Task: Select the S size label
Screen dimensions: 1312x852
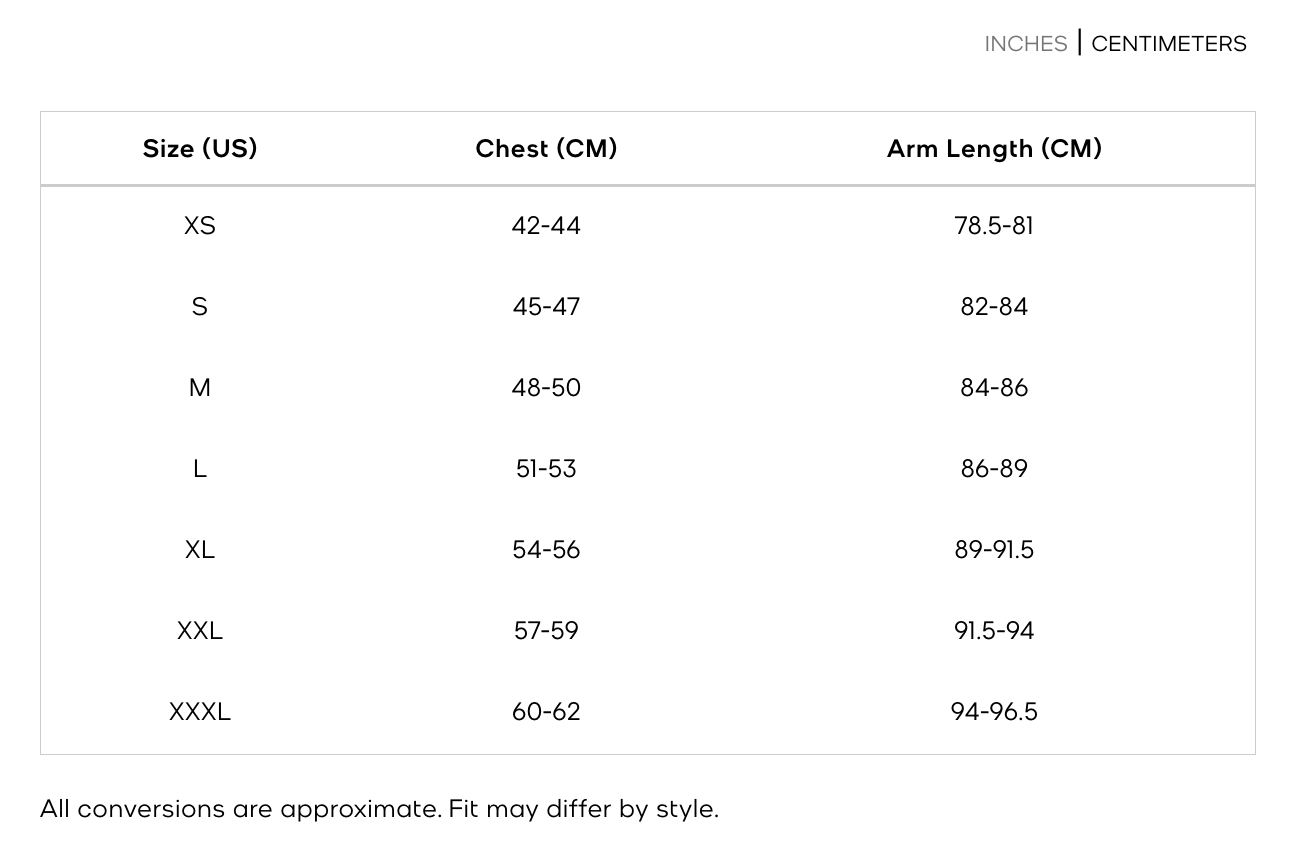Action: point(200,307)
